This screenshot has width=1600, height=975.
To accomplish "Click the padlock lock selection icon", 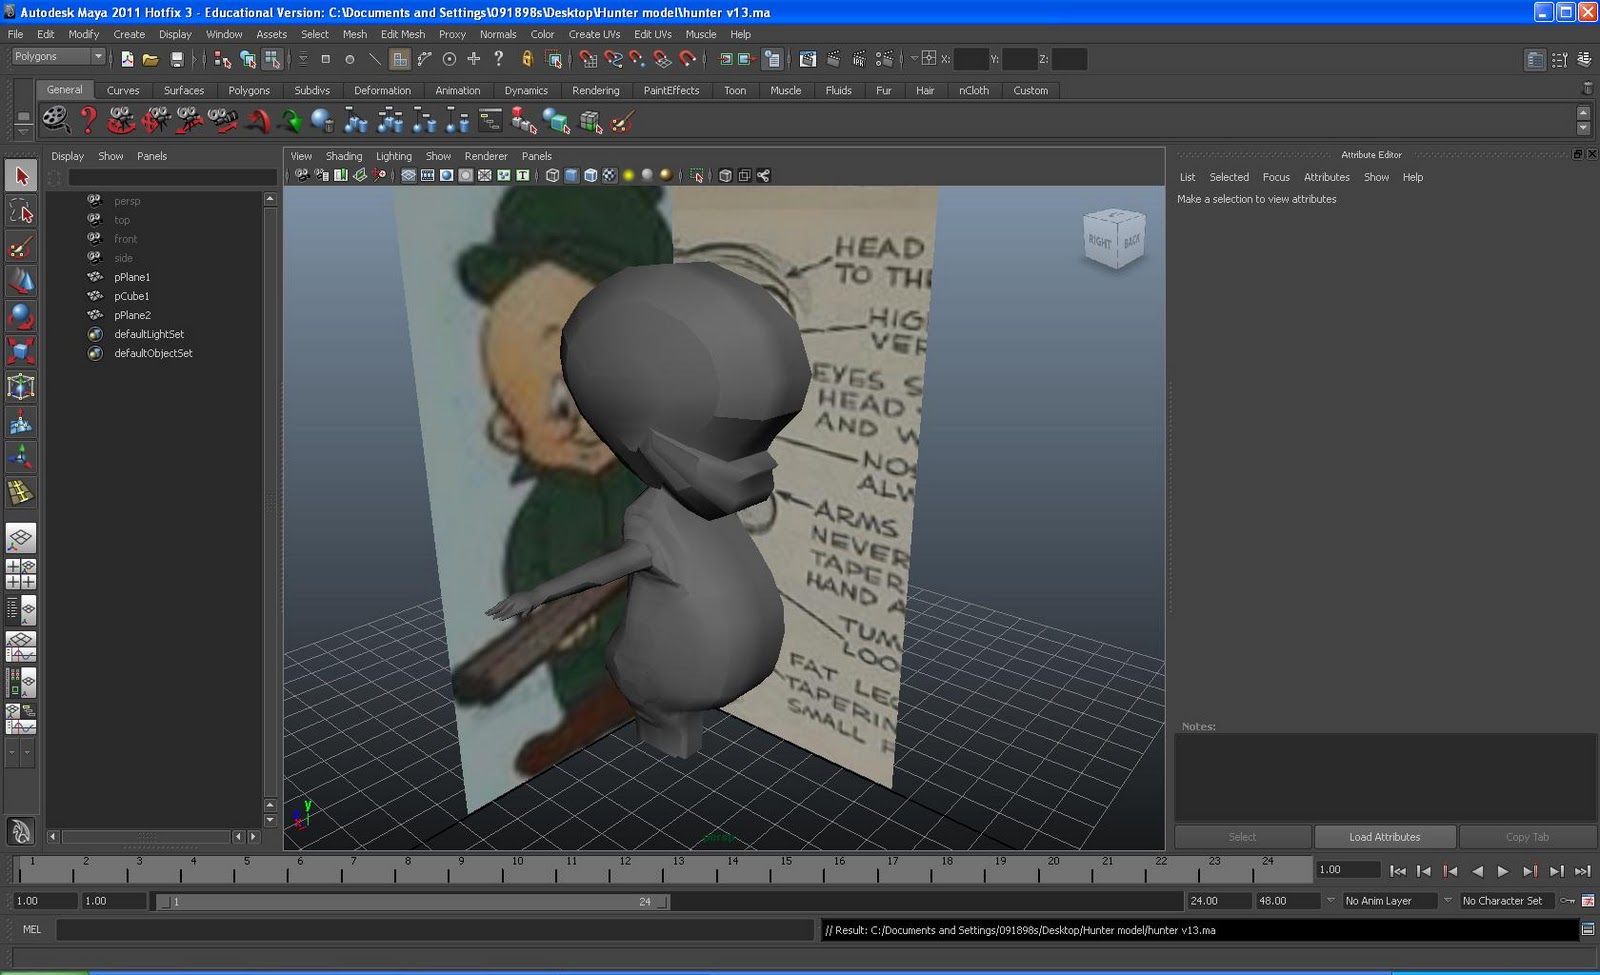I will click(x=527, y=59).
